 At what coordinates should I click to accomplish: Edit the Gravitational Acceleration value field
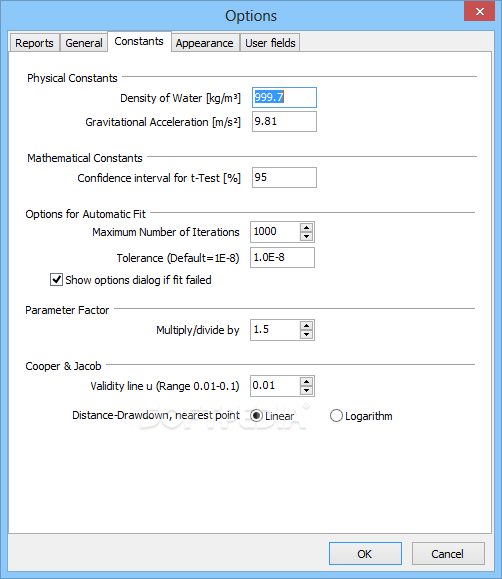tap(284, 121)
